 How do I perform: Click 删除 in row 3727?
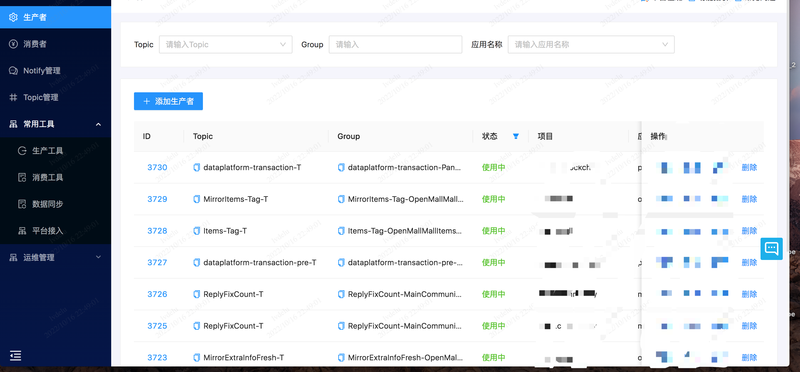click(749, 262)
